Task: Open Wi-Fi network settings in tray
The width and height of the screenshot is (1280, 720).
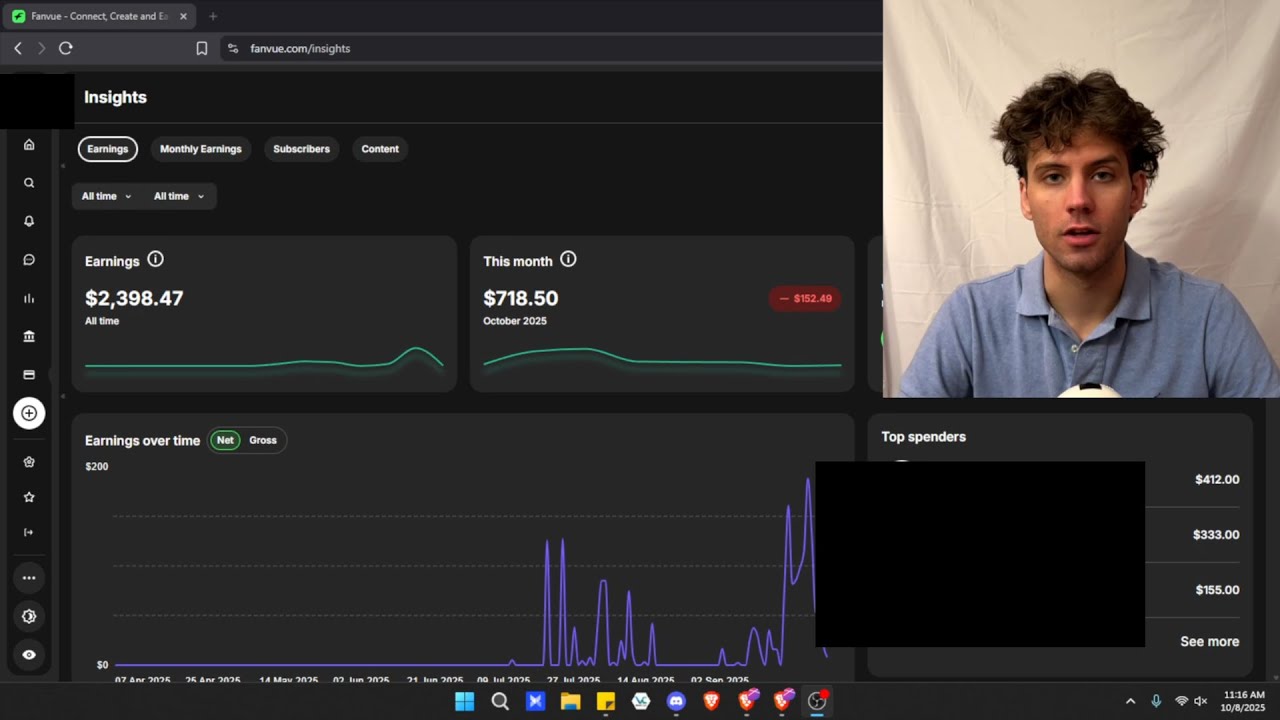Action: (1181, 701)
